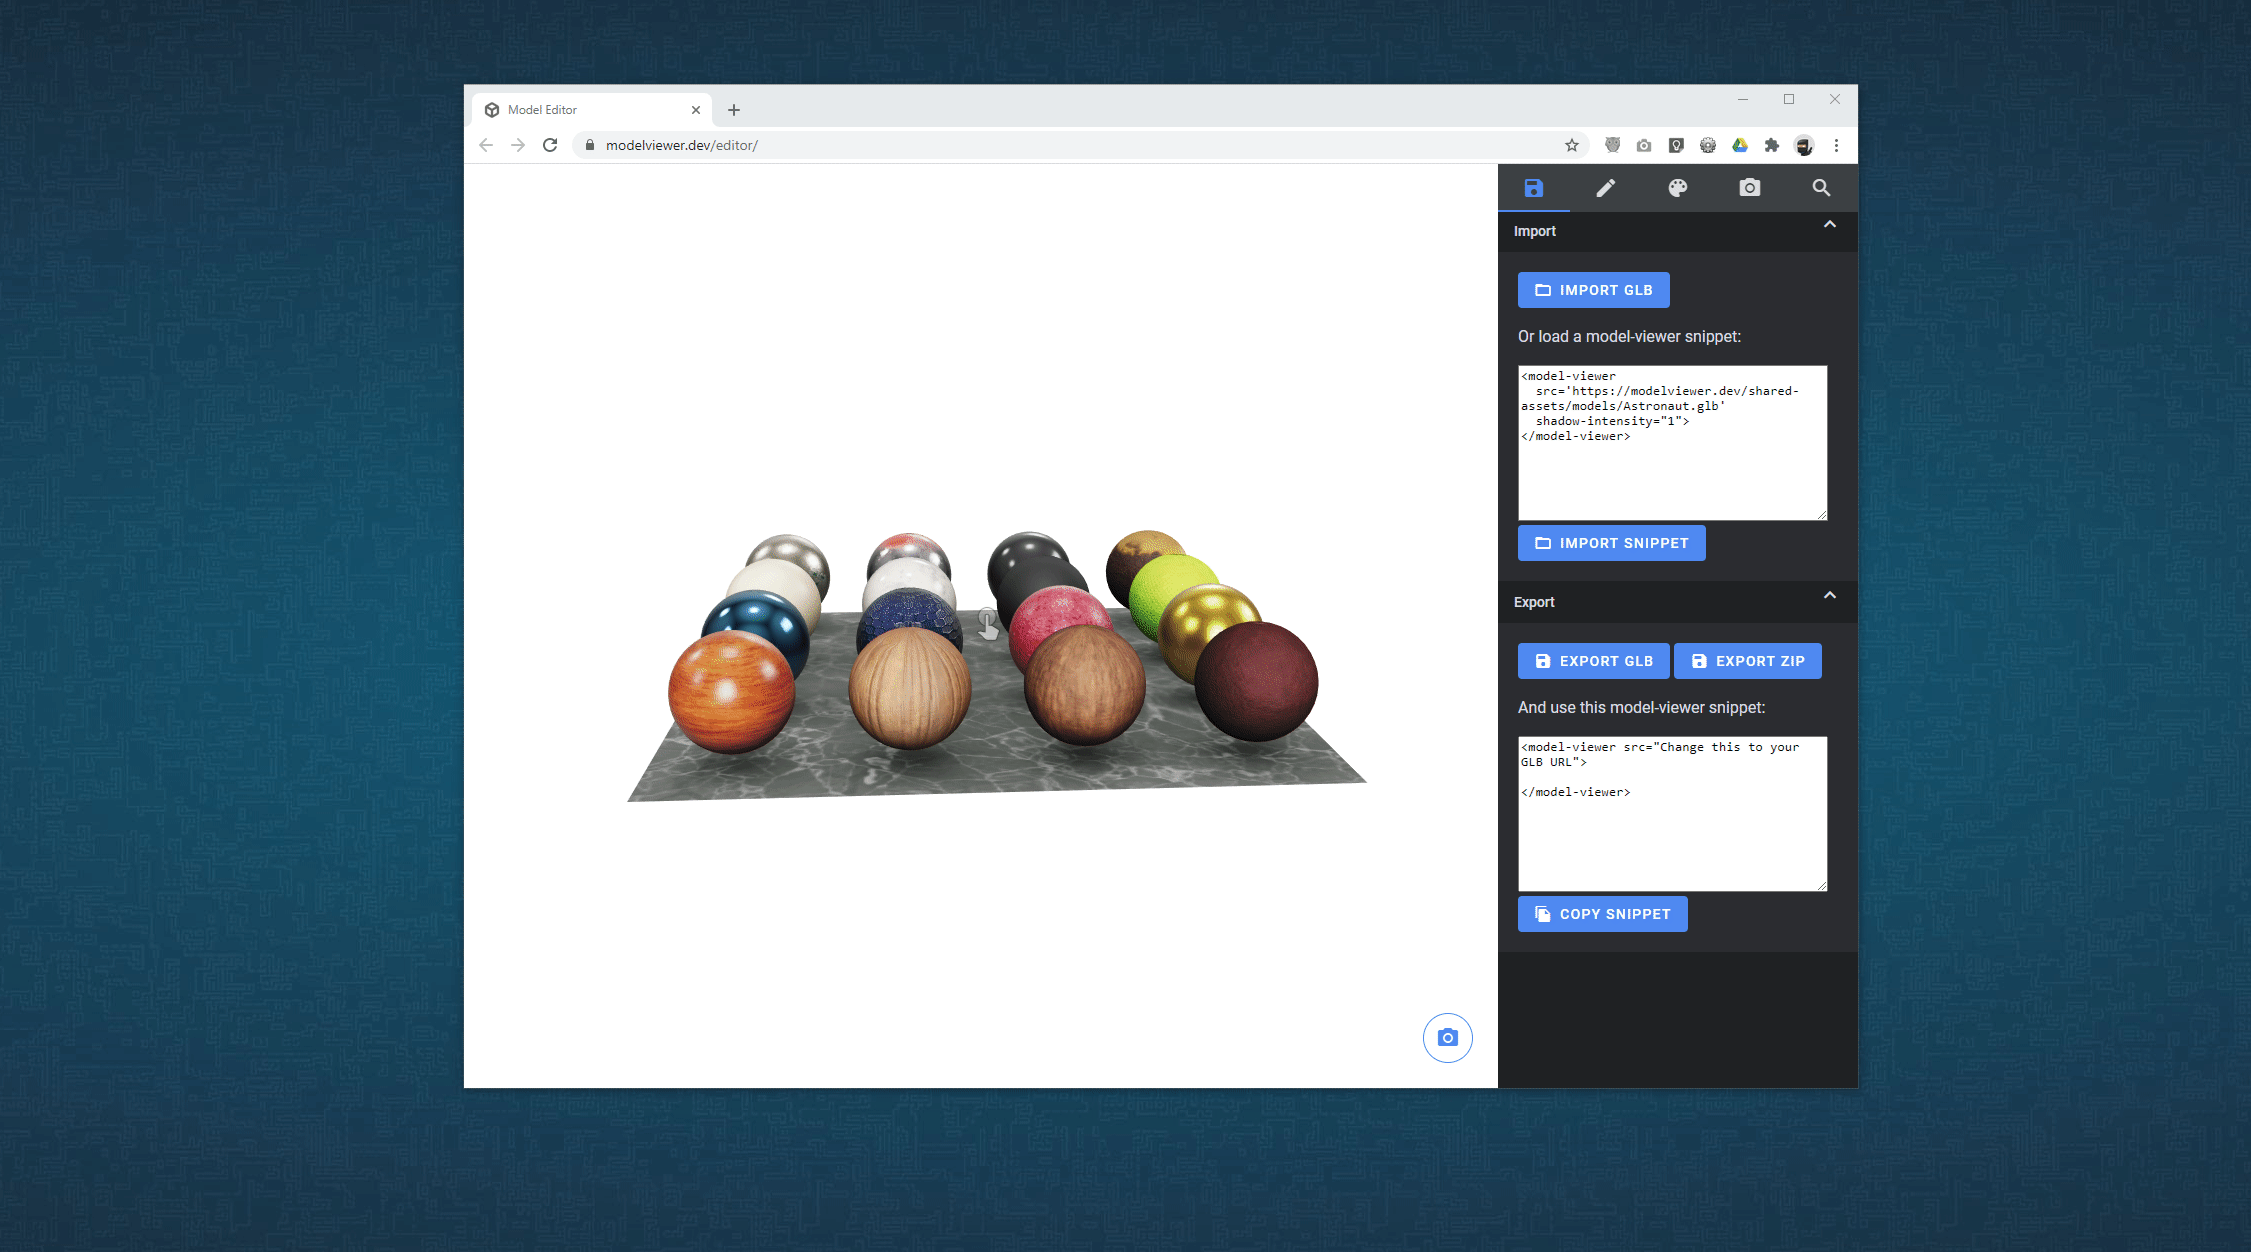The height and width of the screenshot is (1252, 2251).
Task: Open the inspector magnifier tab
Action: [x=1821, y=188]
